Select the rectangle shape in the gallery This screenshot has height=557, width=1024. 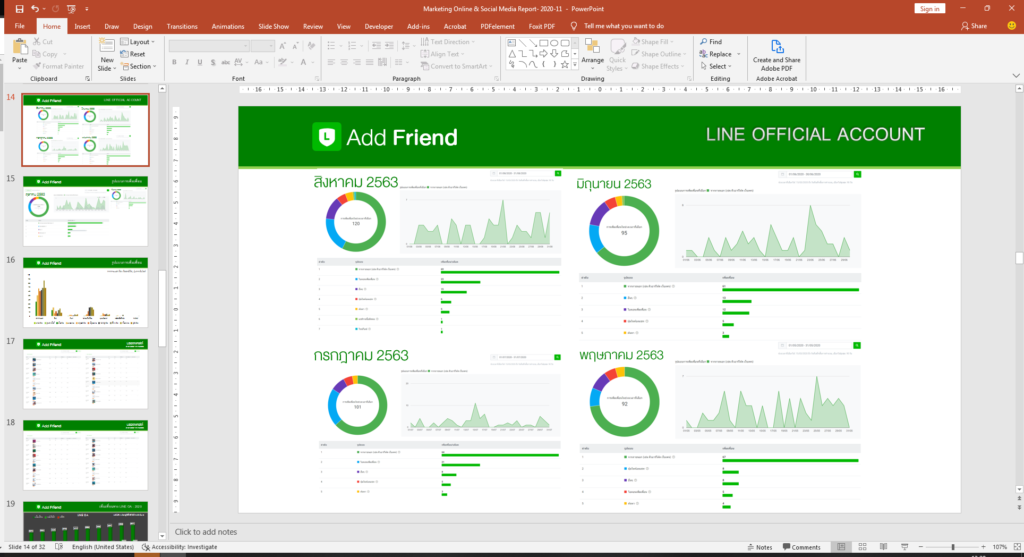pyautogui.click(x=543, y=43)
